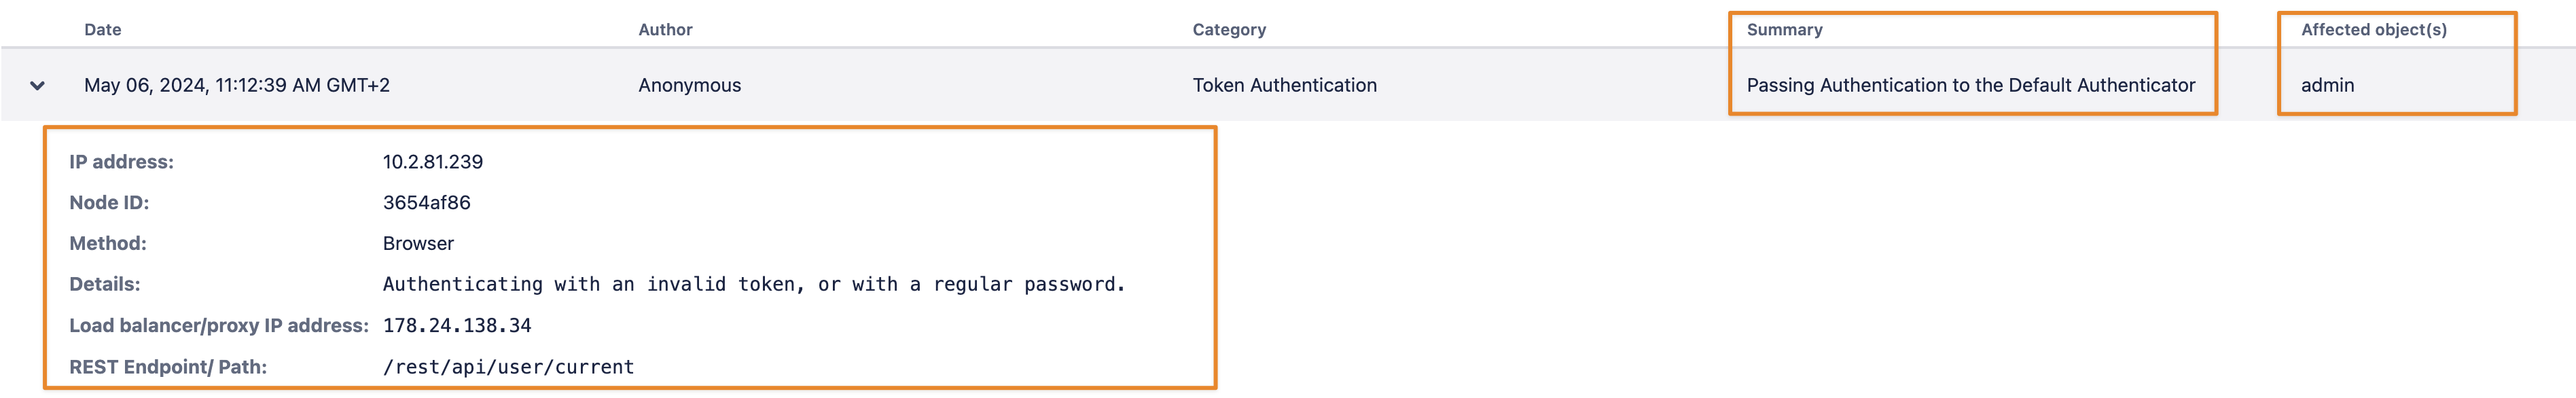Click the Summary column header

[x=1784, y=30]
